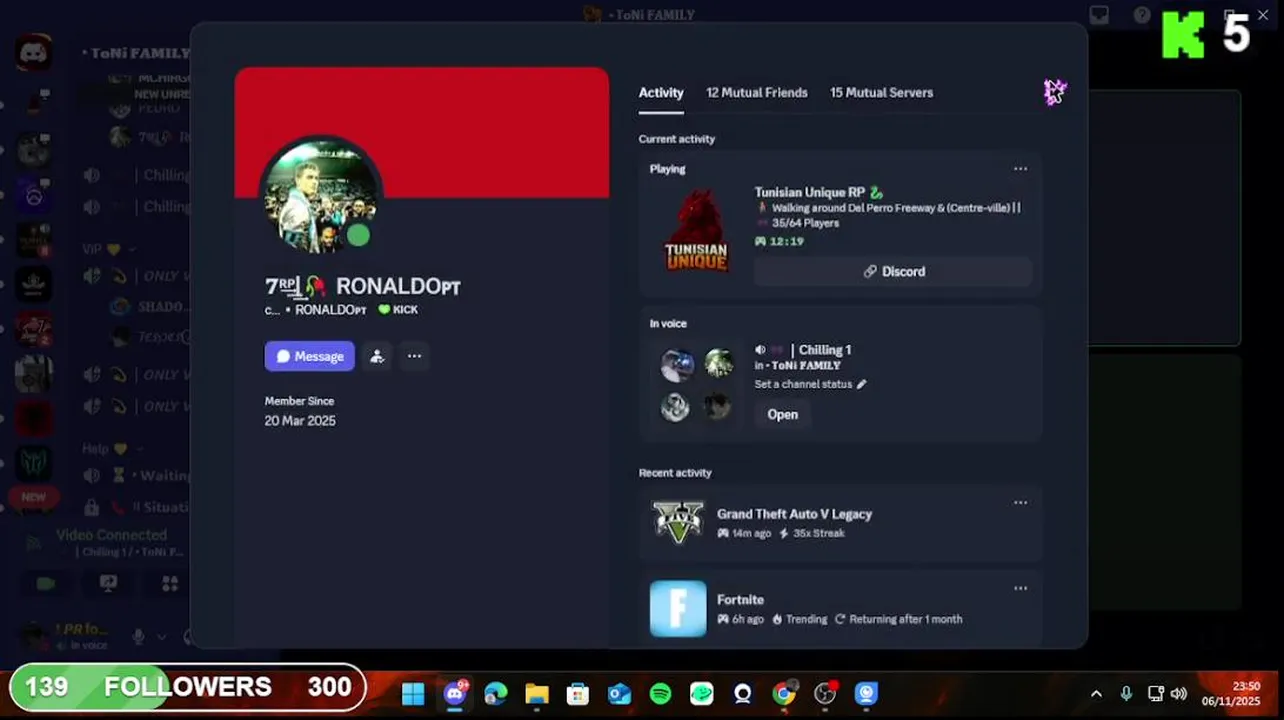1284x720 pixels.
Task: Open the more menu beside the friend icon
Action: (x=414, y=356)
